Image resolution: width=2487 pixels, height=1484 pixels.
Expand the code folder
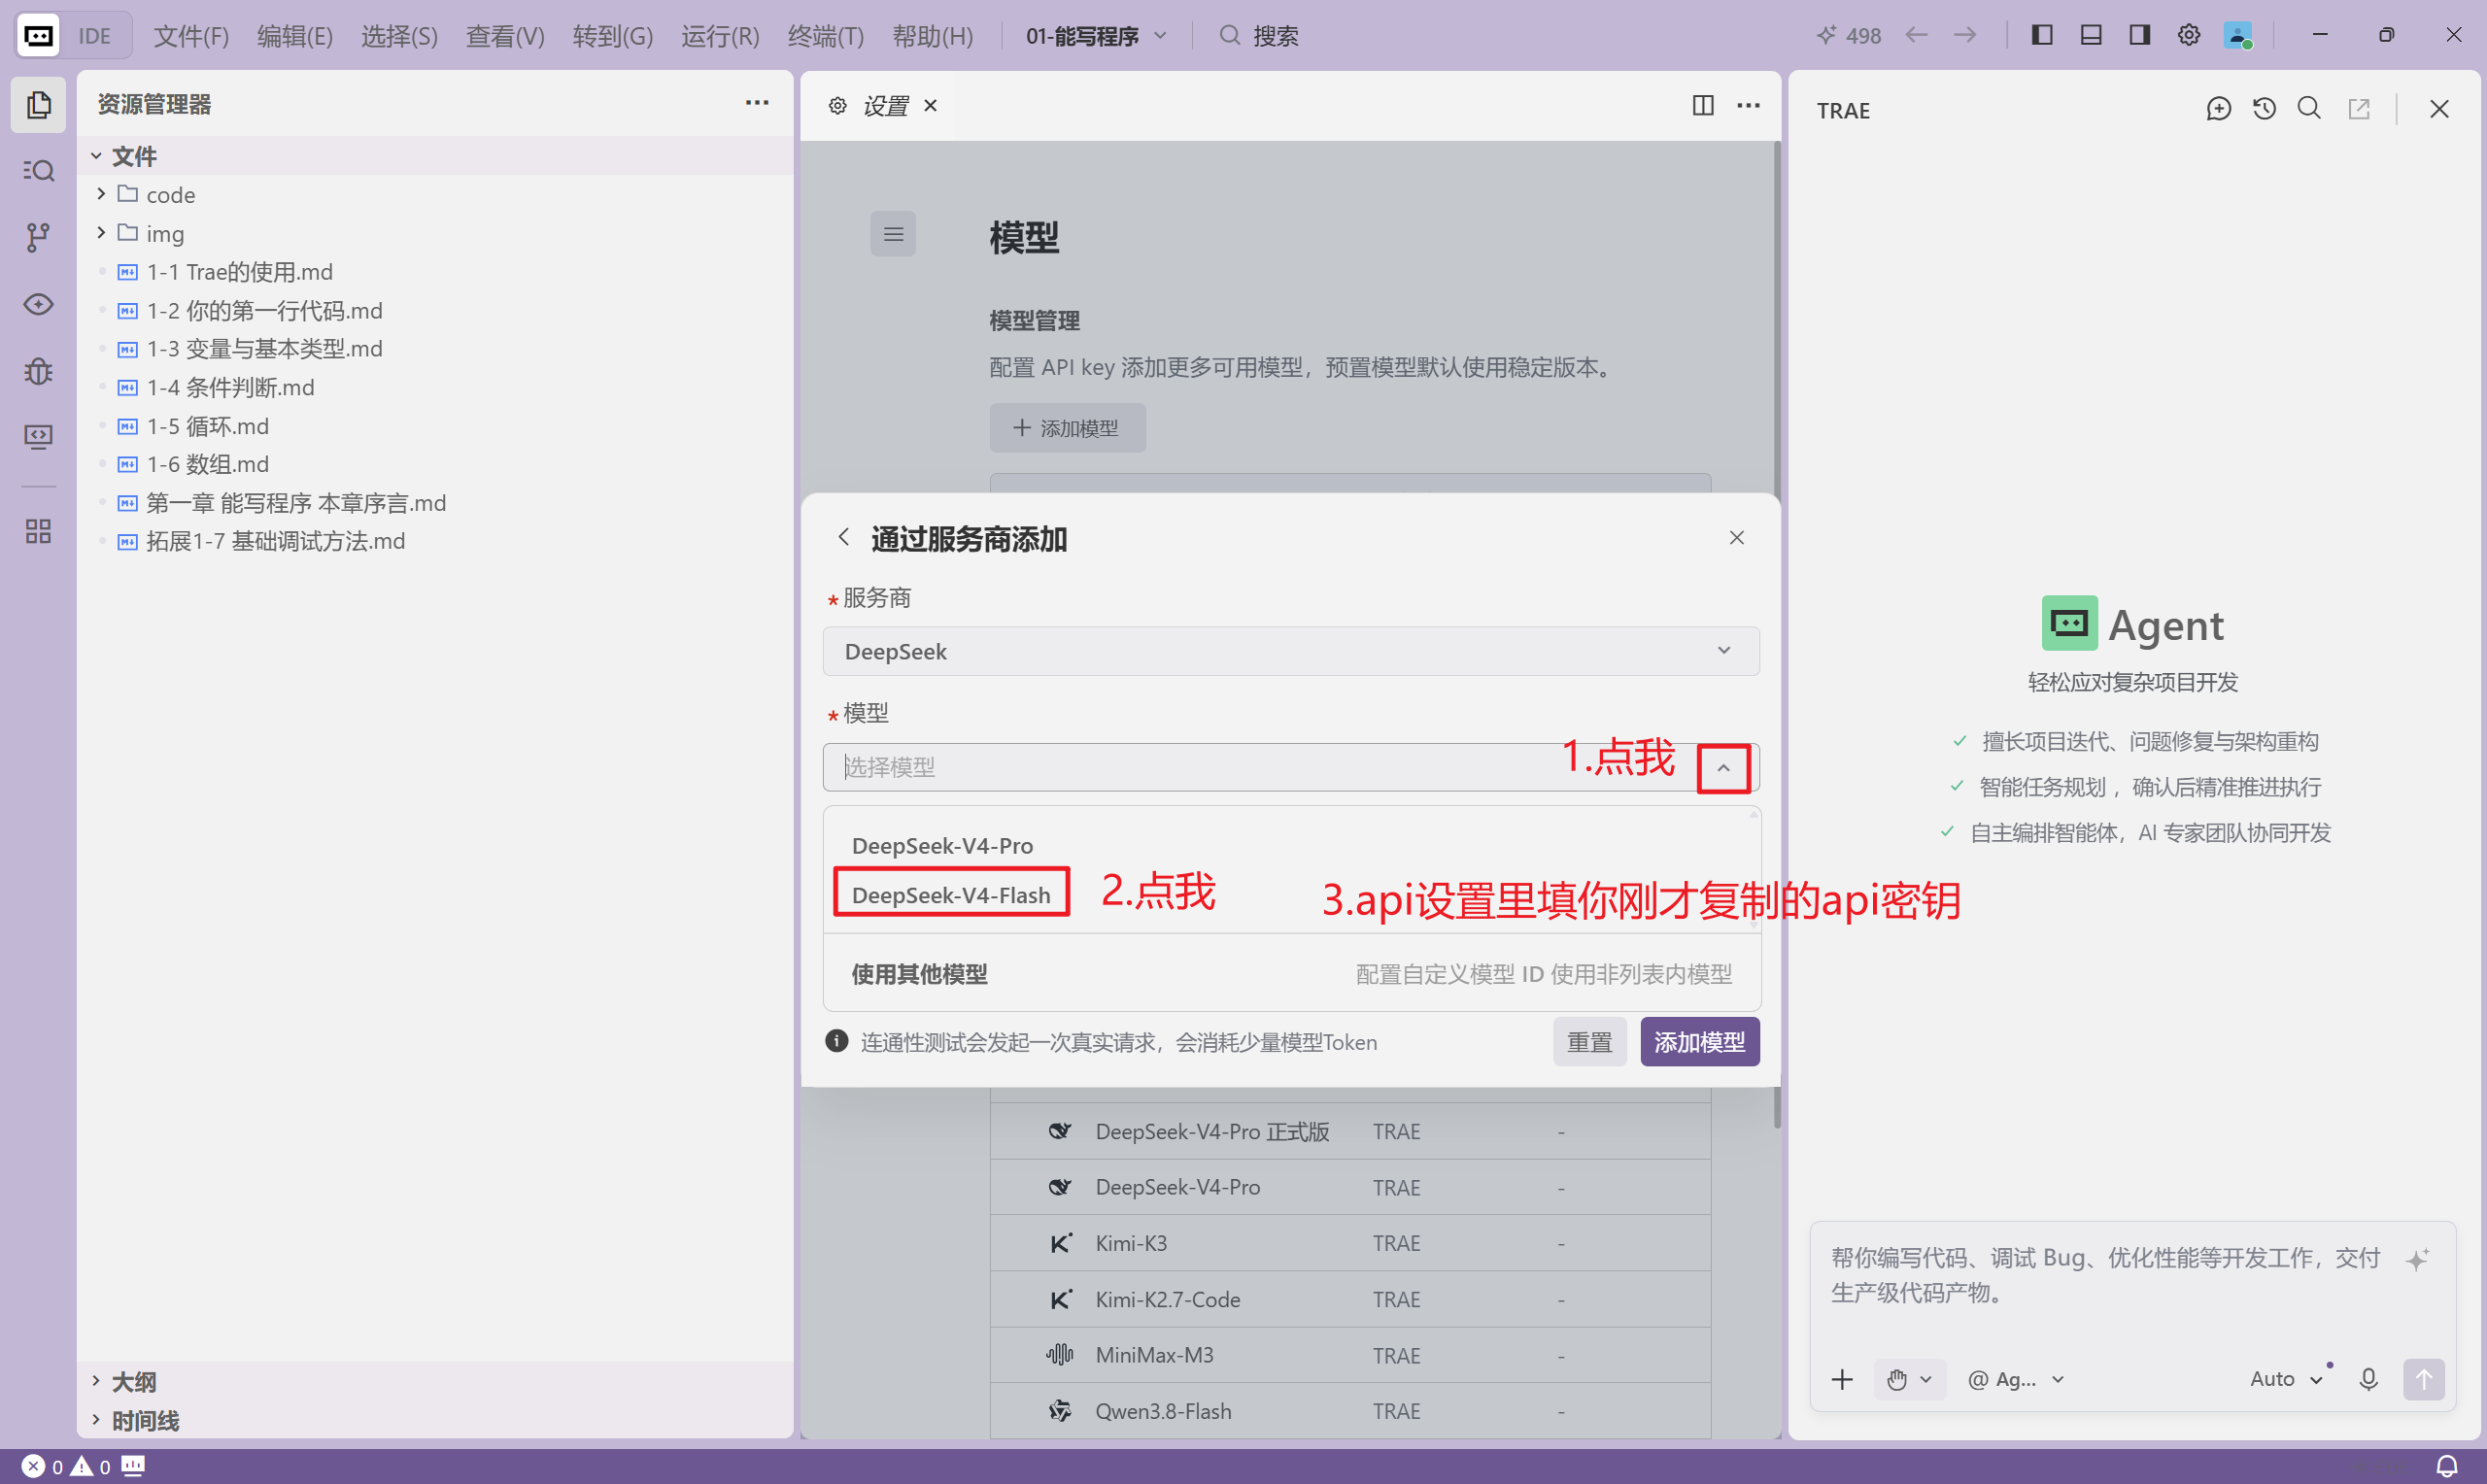click(x=101, y=194)
